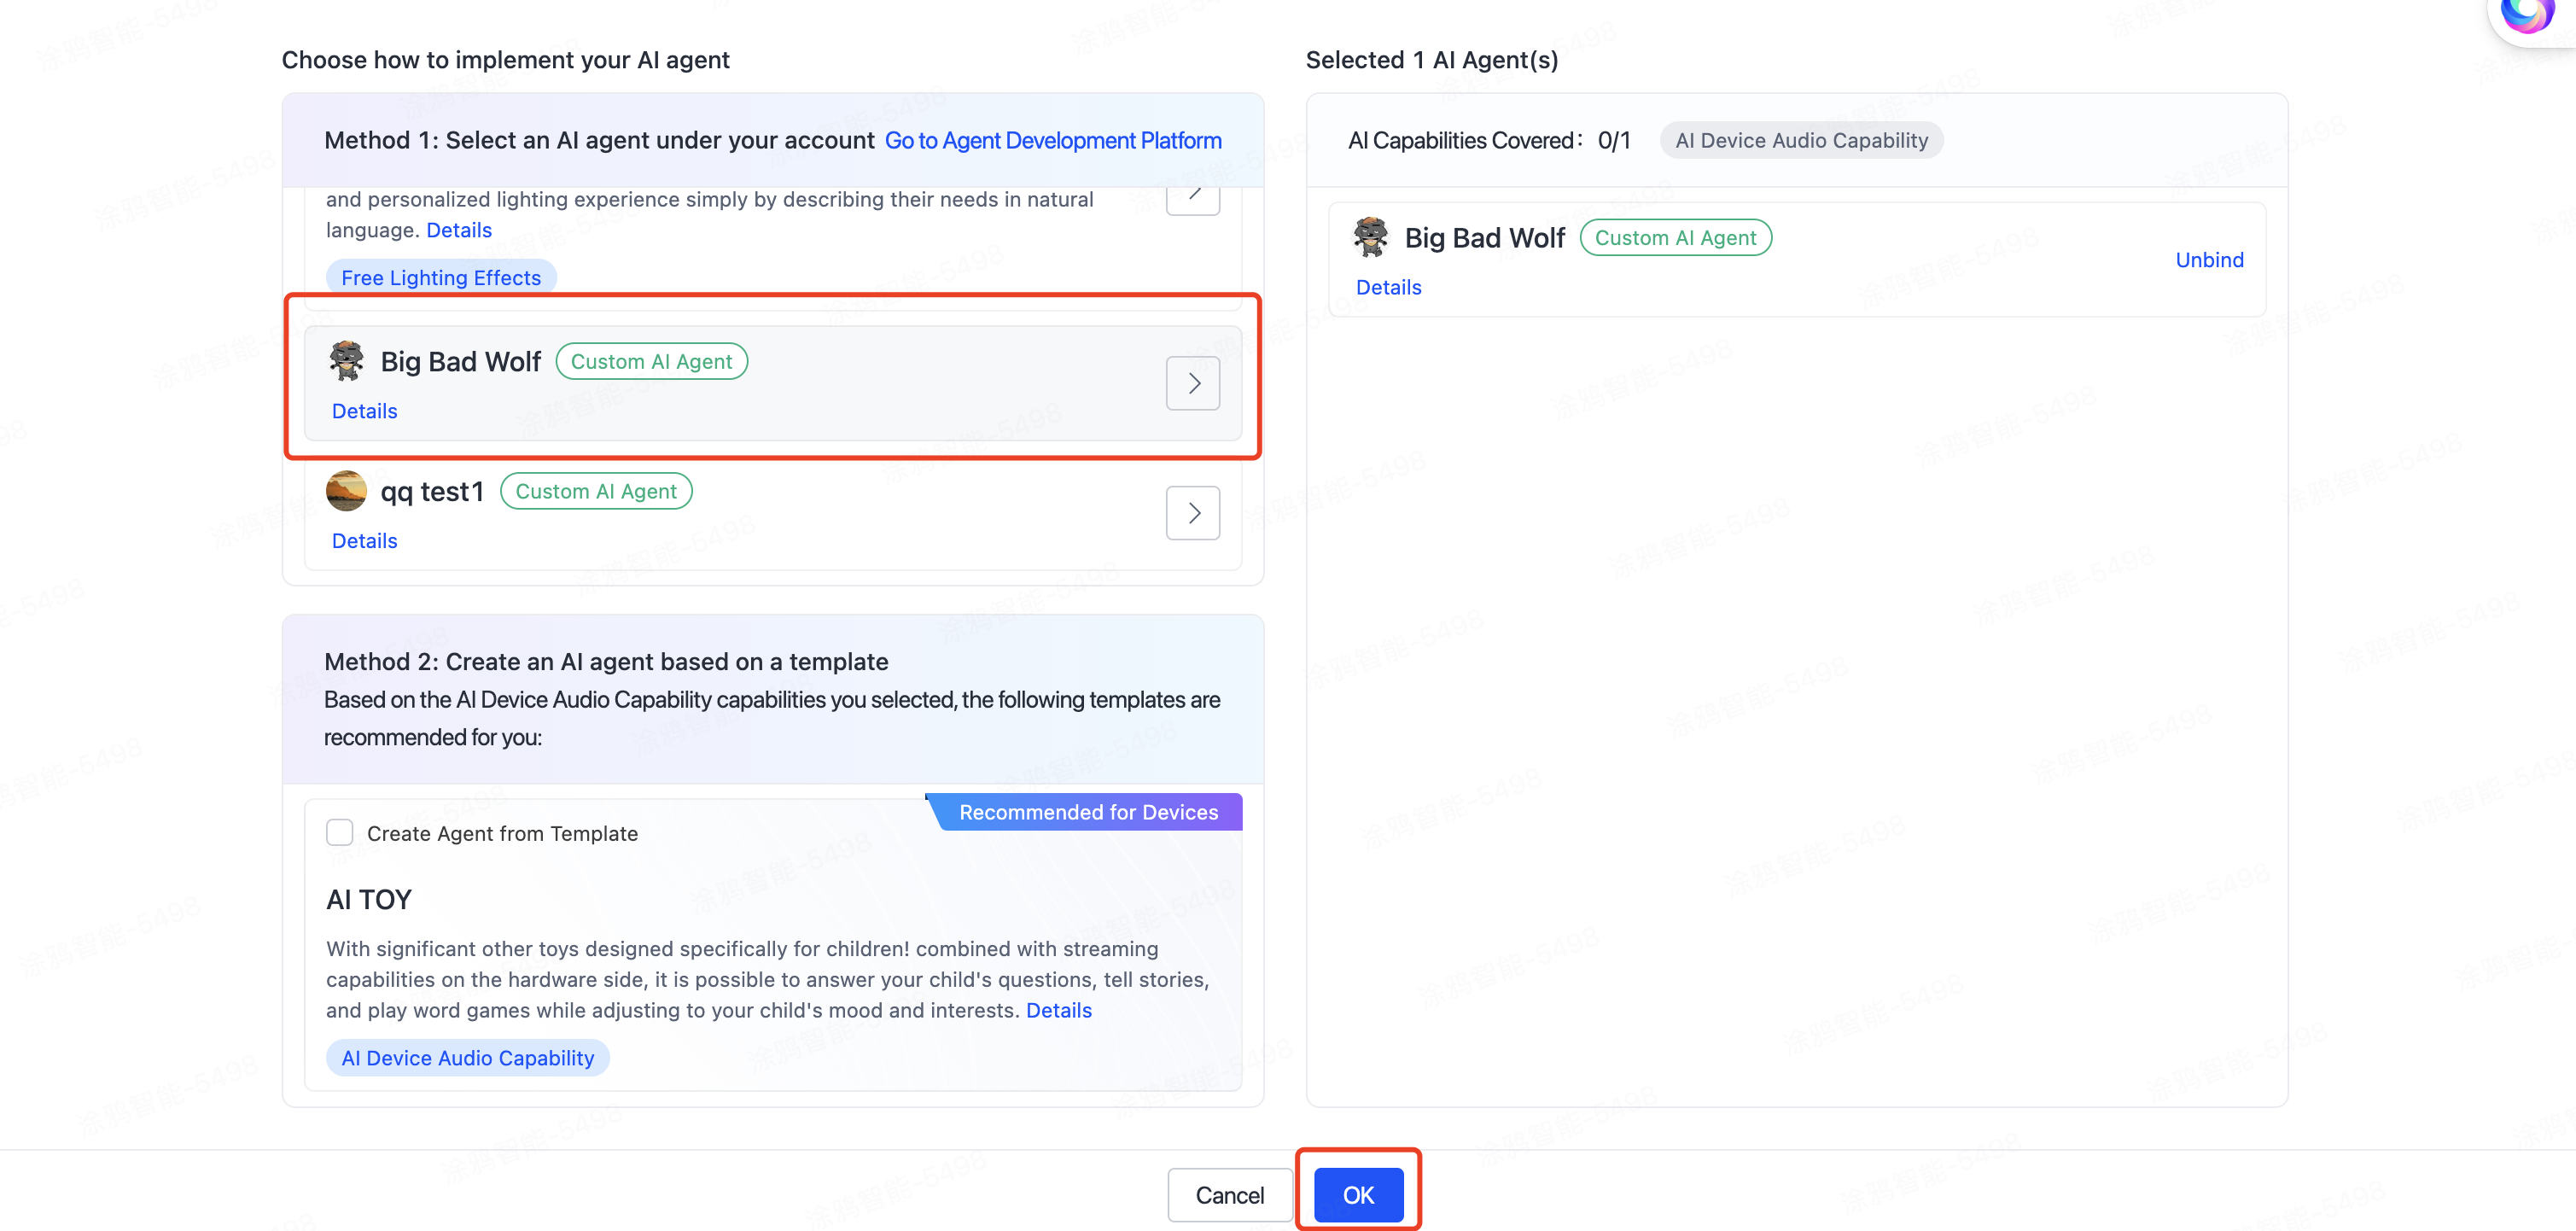Check the Create Agent from Template checkbox
The image size is (2576, 1231).
pos(340,832)
